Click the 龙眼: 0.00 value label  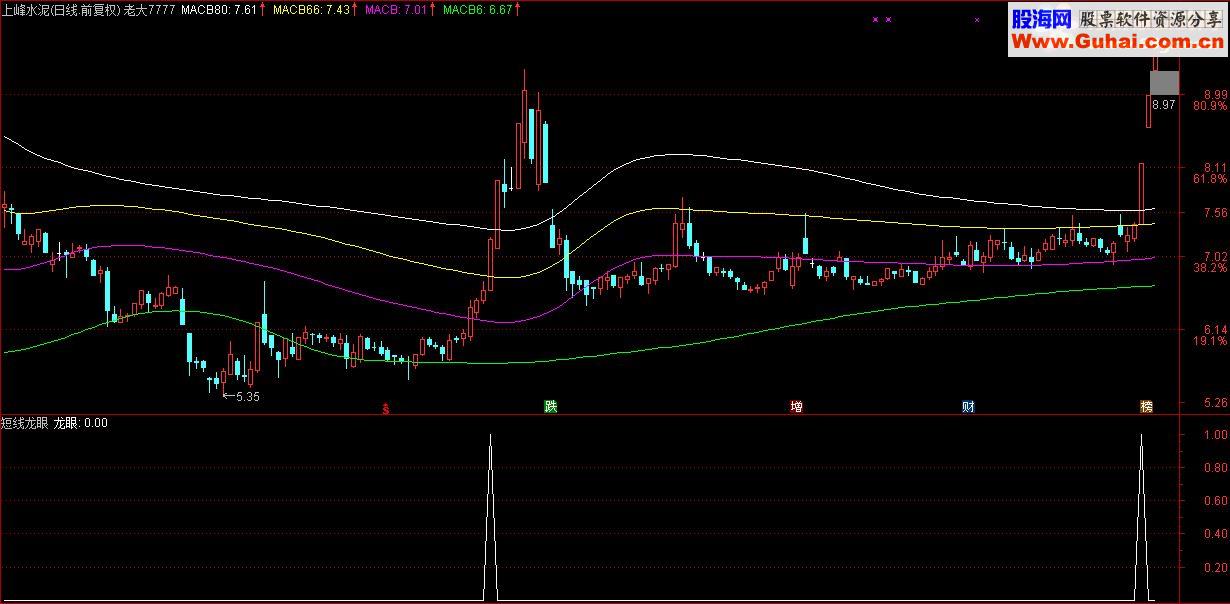[81, 423]
